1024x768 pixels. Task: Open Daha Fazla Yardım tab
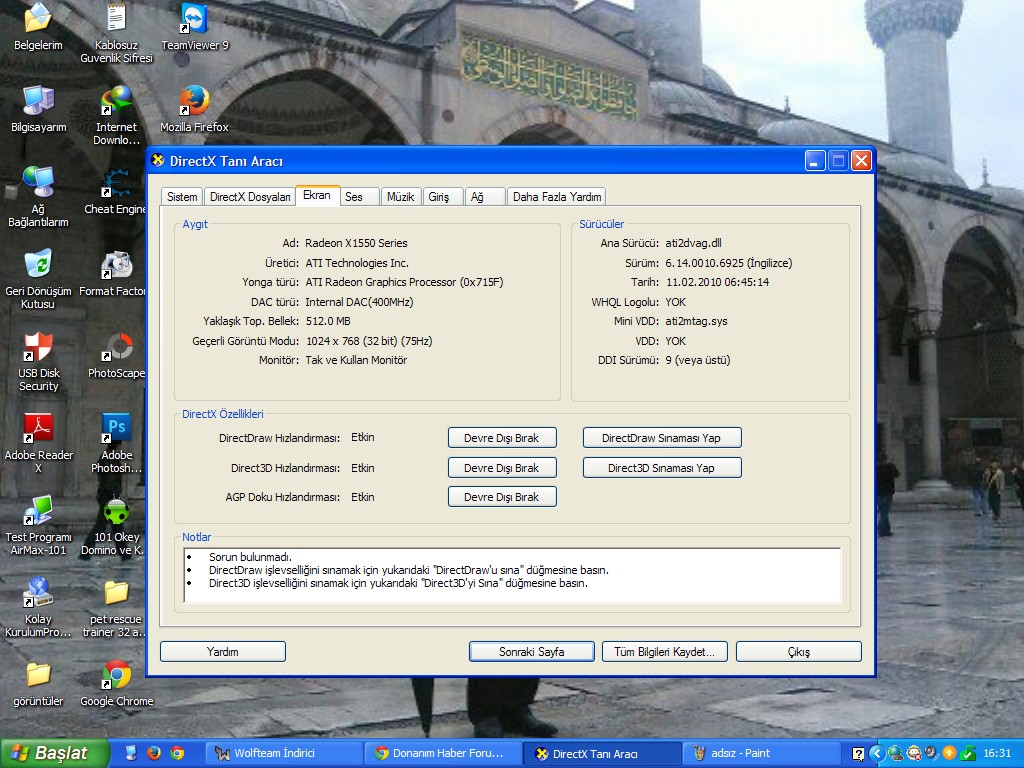coord(556,197)
